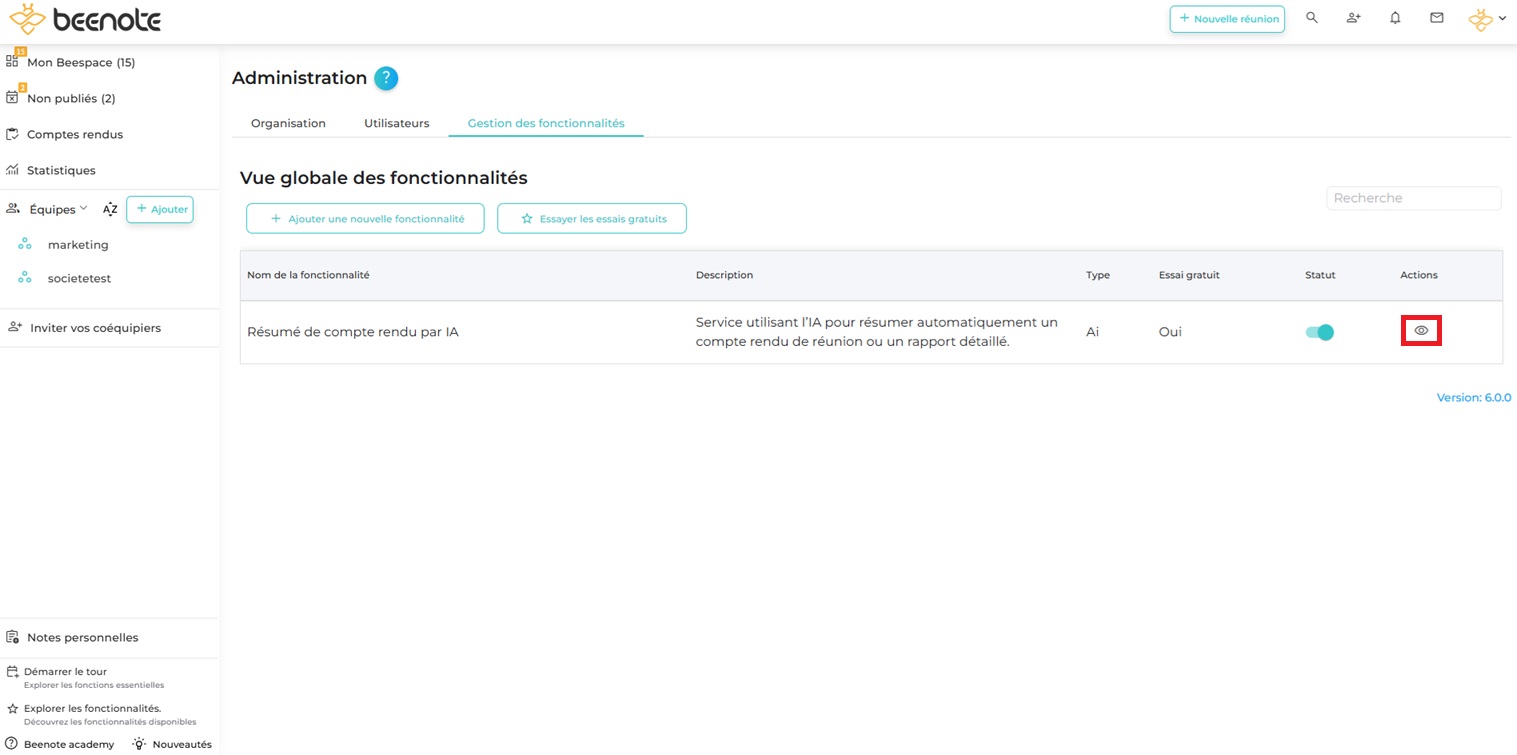Click the blue help question mark icon
This screenshot has width=1517, height=755.
[x=386, y=78]
